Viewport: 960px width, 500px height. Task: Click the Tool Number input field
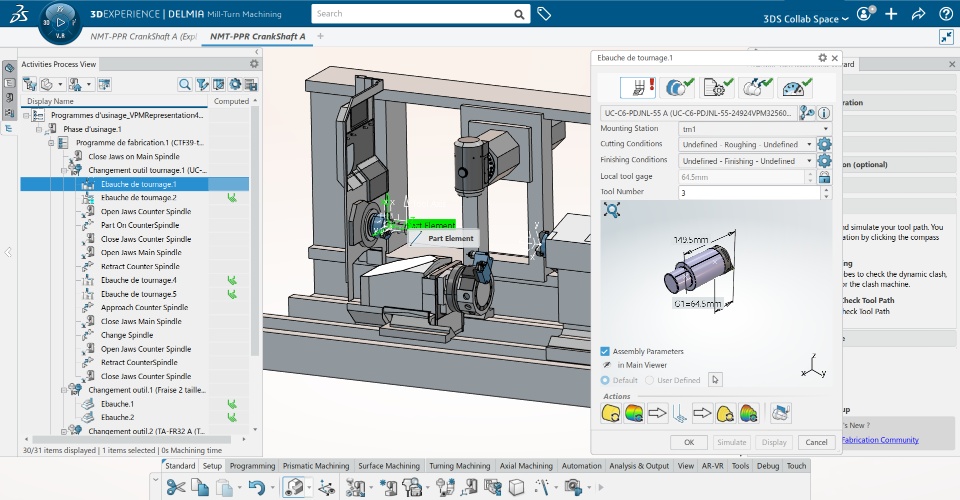[x=749, y=192]
